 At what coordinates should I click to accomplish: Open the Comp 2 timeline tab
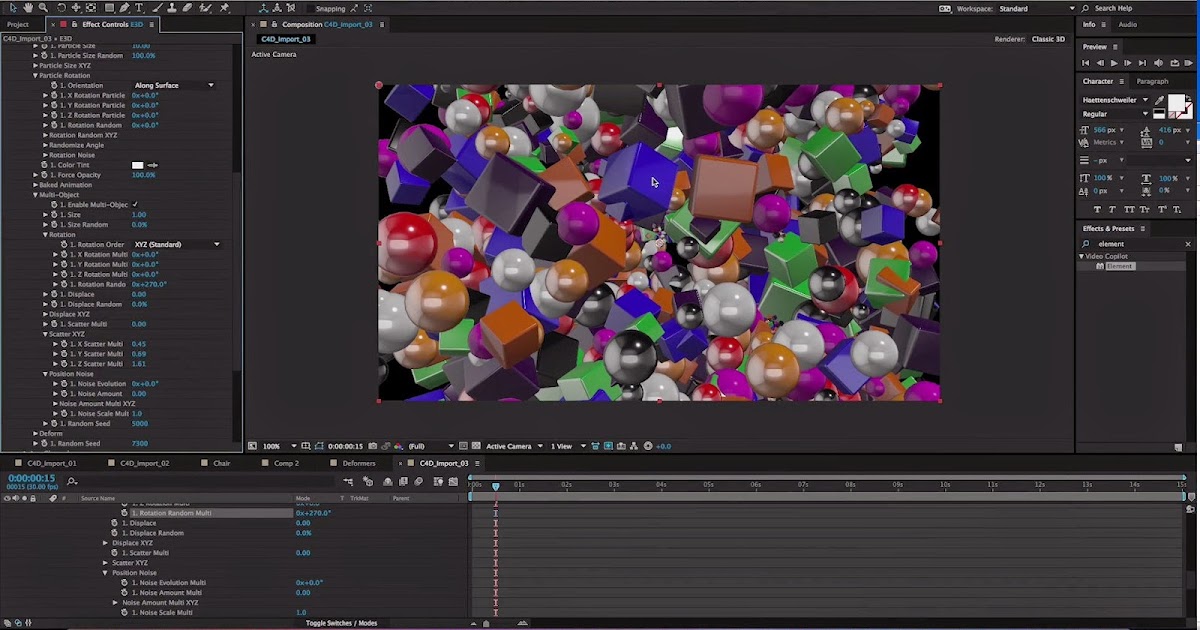point(286,463)
